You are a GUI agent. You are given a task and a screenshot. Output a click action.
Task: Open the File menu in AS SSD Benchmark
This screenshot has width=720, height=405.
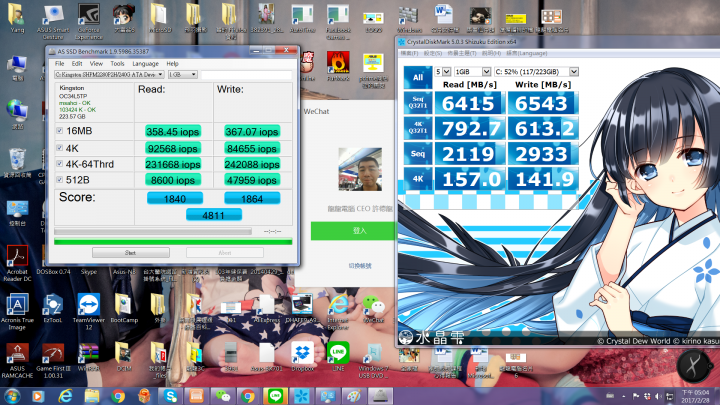(x=60, y=63)
